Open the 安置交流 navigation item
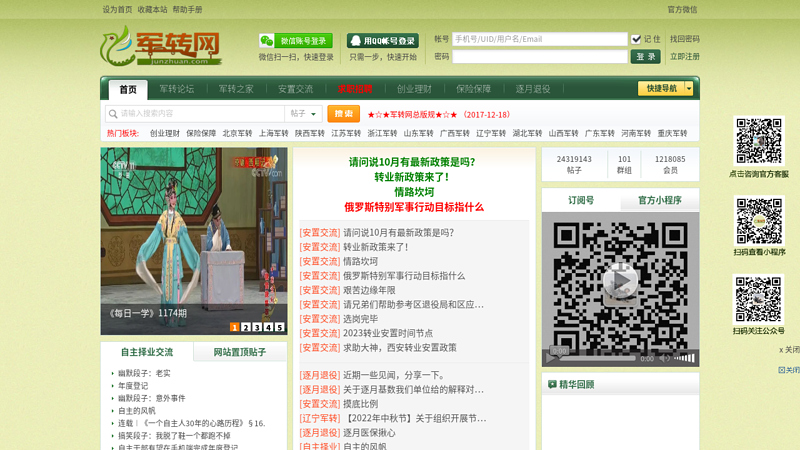This screenshot has width=800, height=450. 295,89
